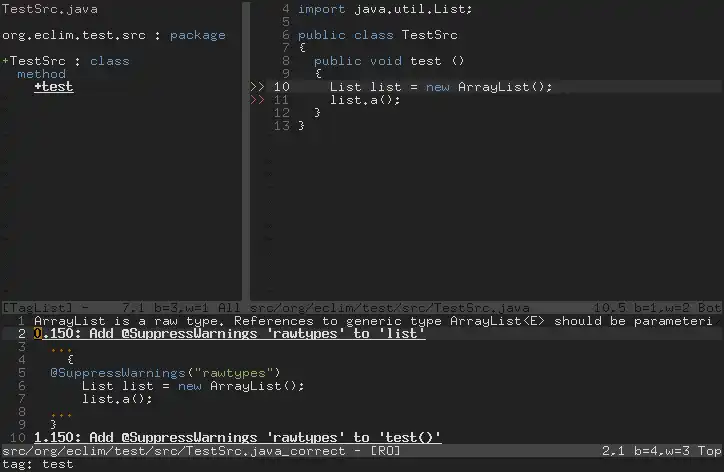Click the 'public class TestSrc' declaration line
This screenshot has width=724, height=472.
[x=378, y=35]
